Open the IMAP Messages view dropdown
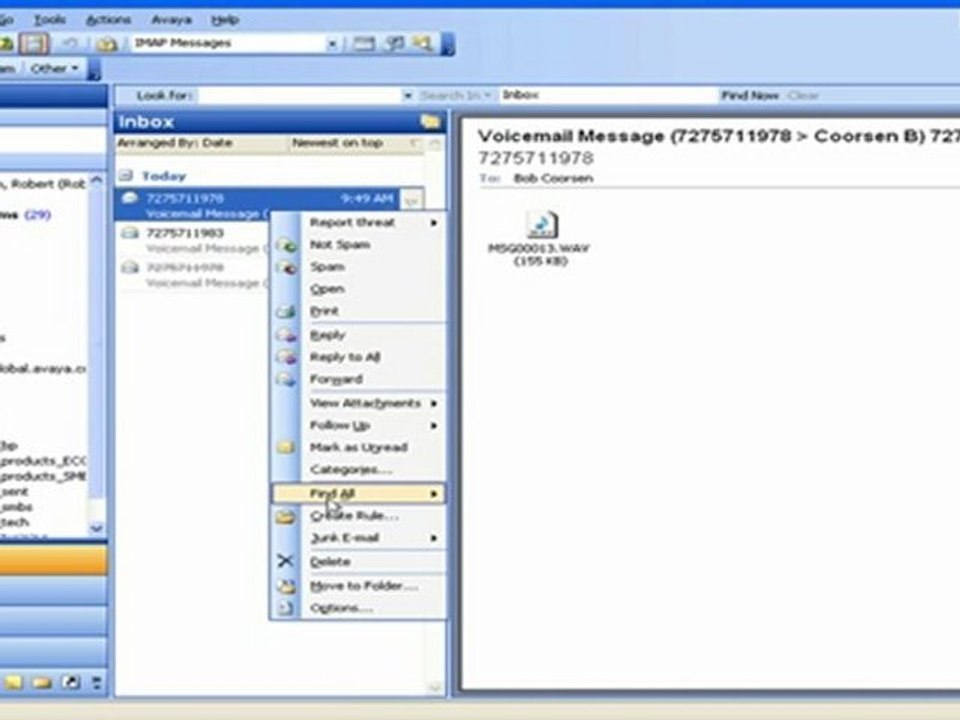This screenshot has height=720, width=960. 332,43
